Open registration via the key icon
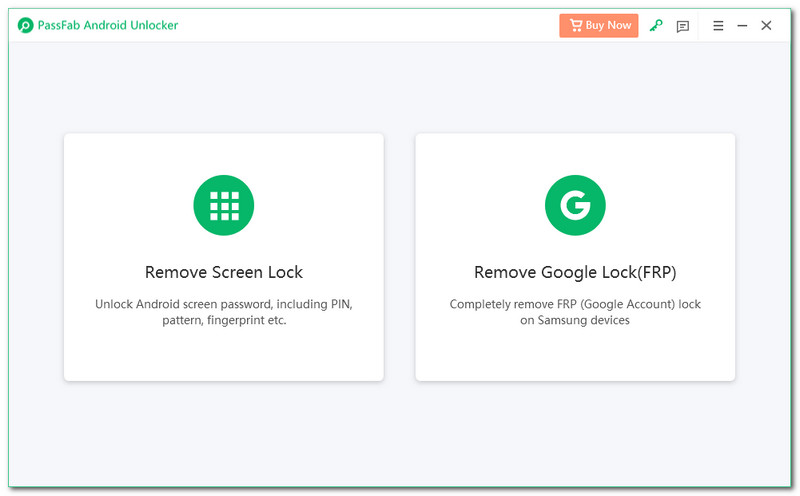 click(656, 26)
